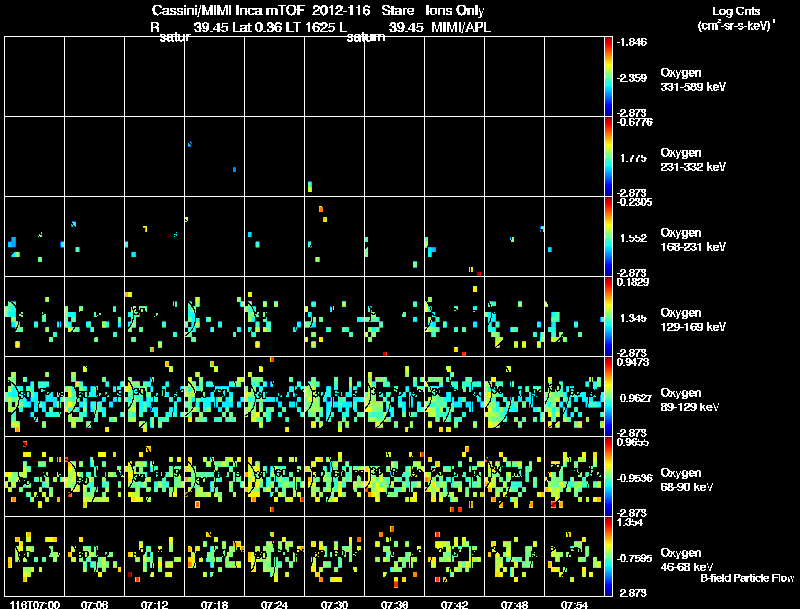
Task: Click the '07:54' time axis label
Action: [574, 604]
